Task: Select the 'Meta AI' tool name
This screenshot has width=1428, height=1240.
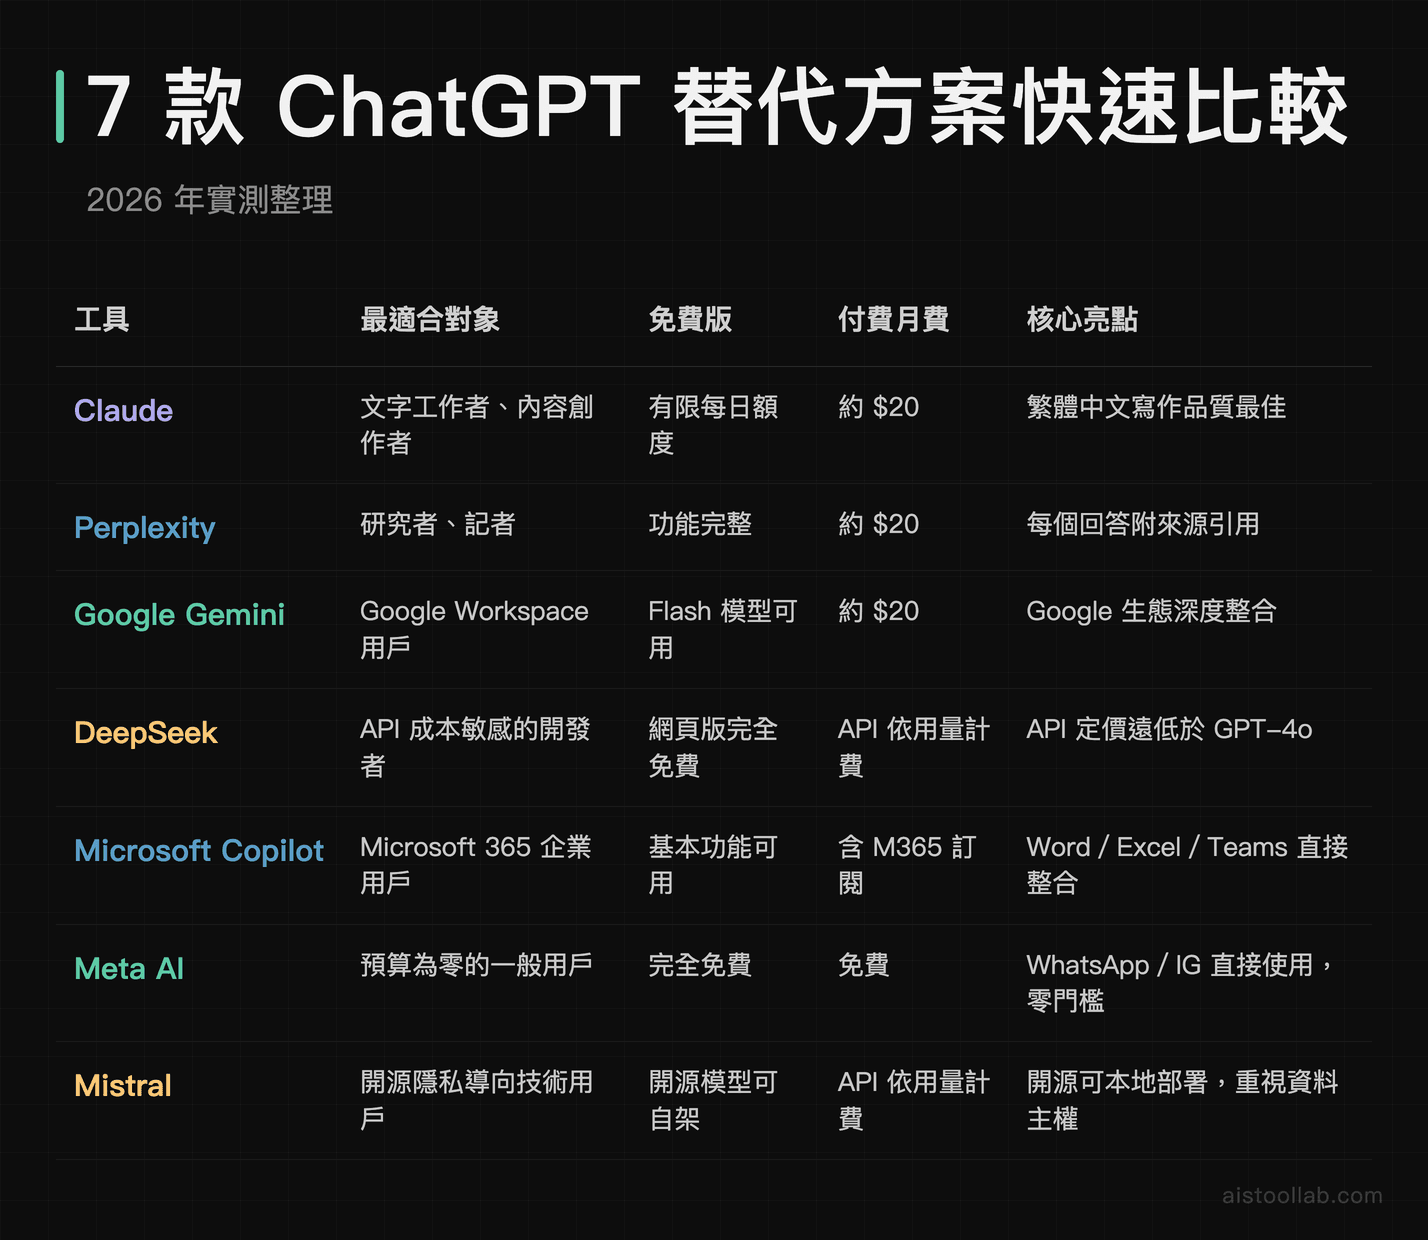Action: pos(129,969)
